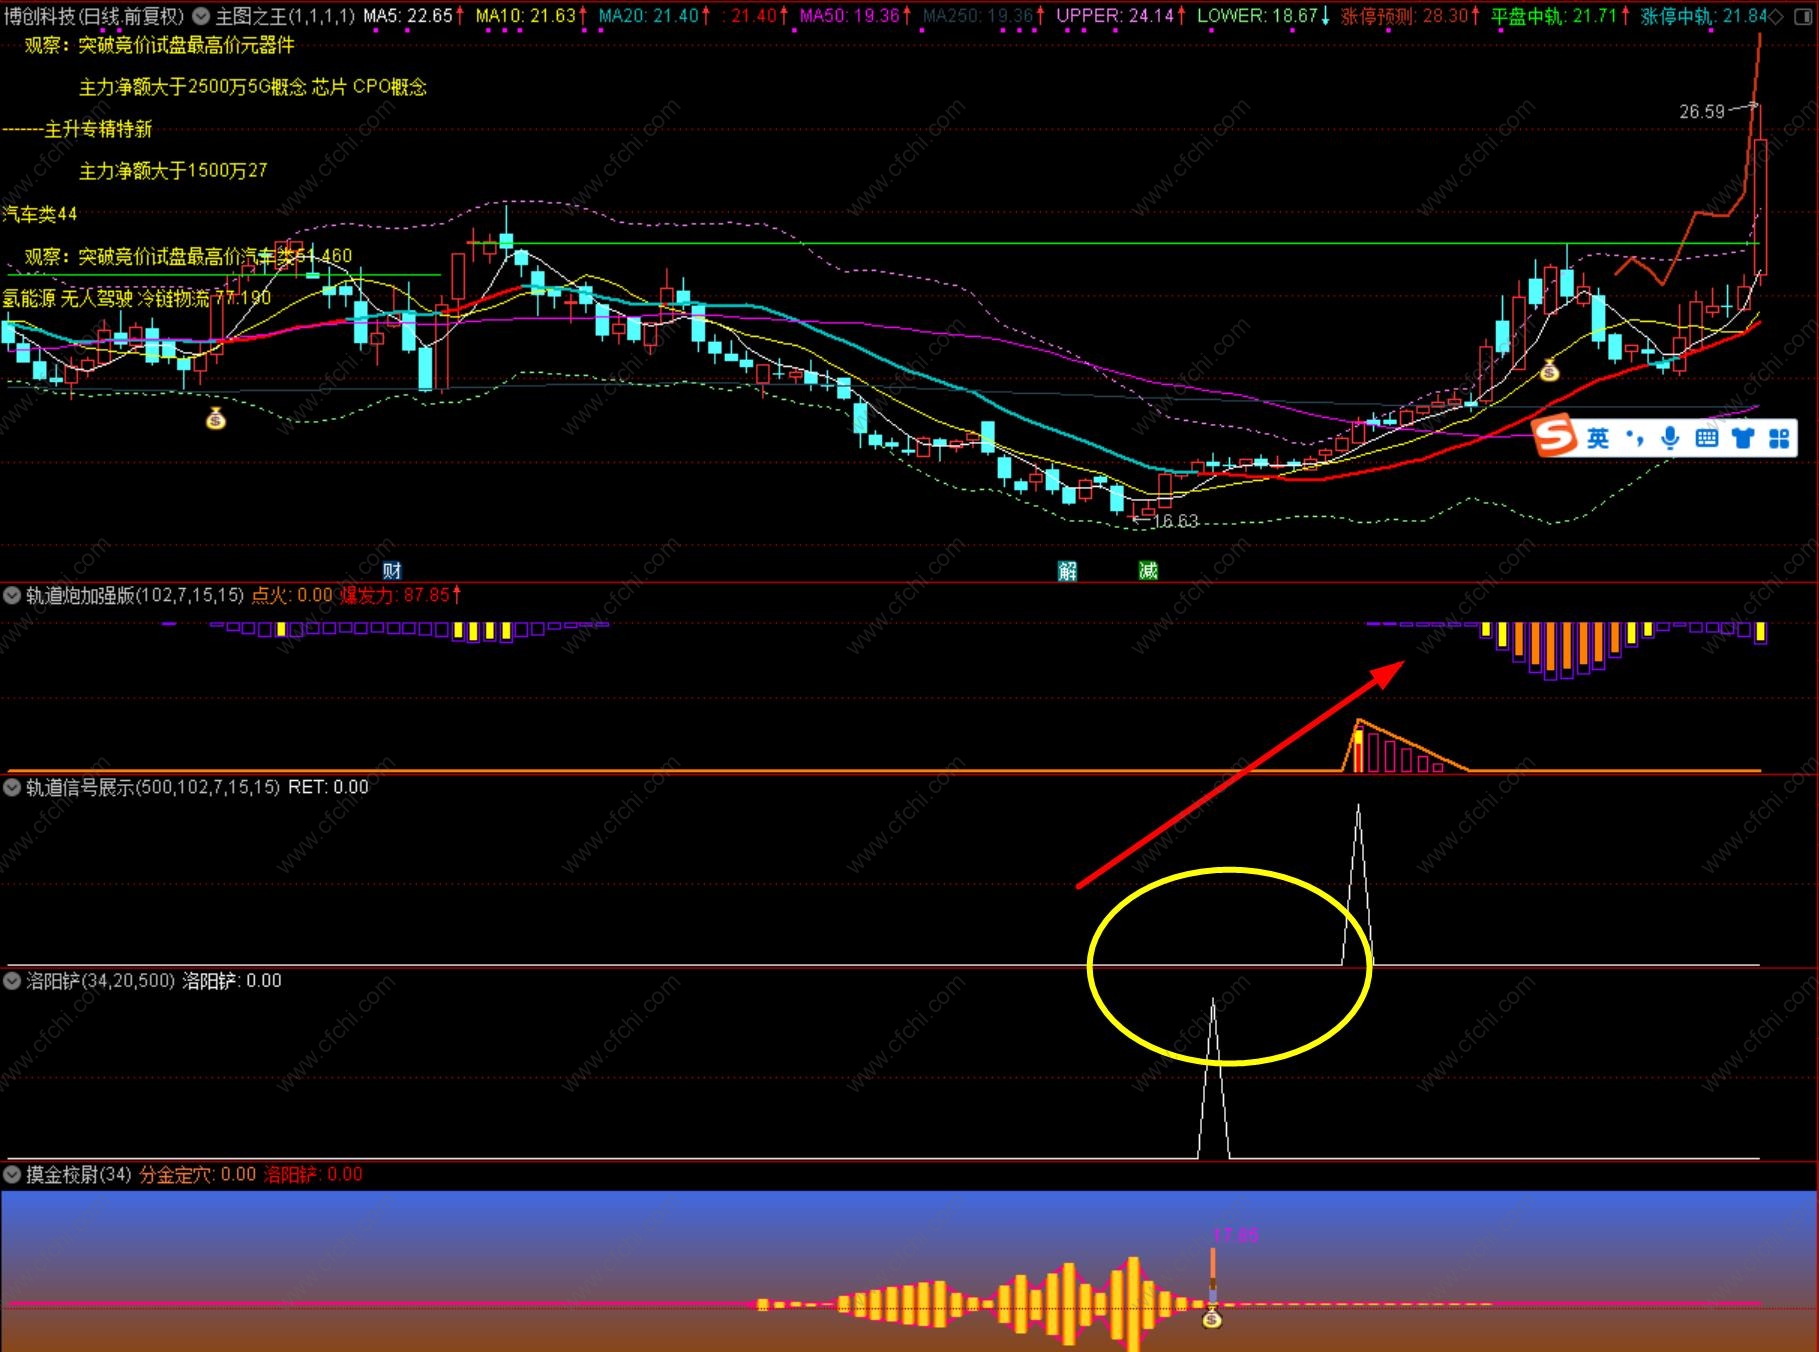Click the 分金定穴: 0.00 indicator value
The image size is (1819, 1352).
point(197,1174)
